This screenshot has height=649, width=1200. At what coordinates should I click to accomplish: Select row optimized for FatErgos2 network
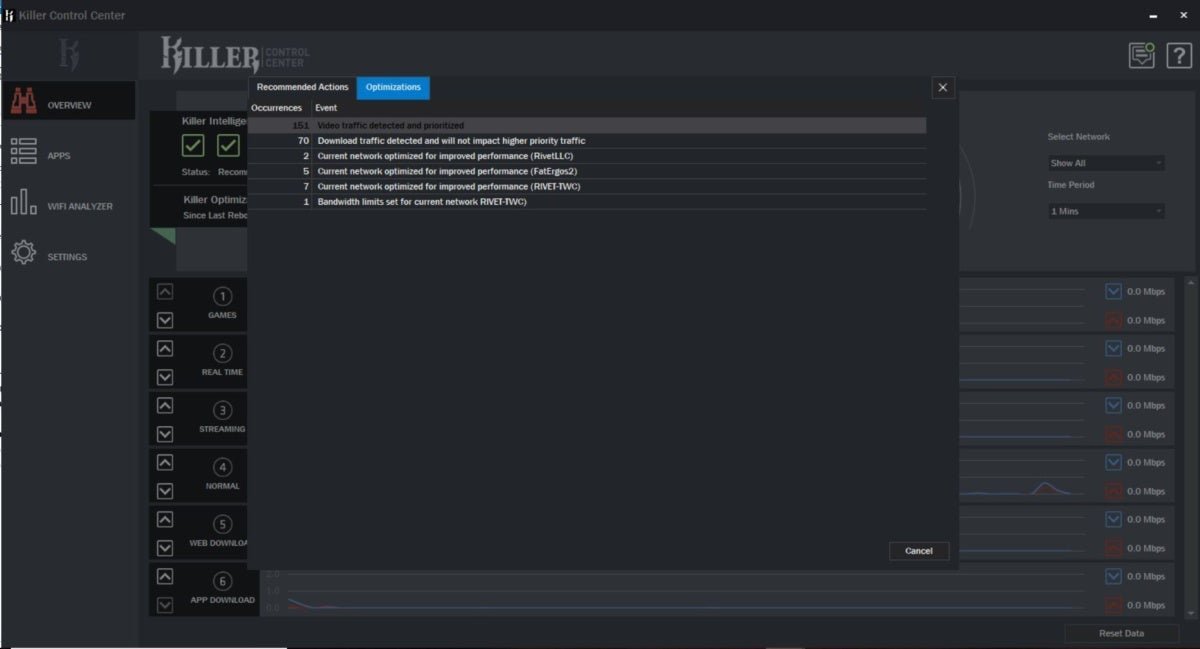[587, 171]
